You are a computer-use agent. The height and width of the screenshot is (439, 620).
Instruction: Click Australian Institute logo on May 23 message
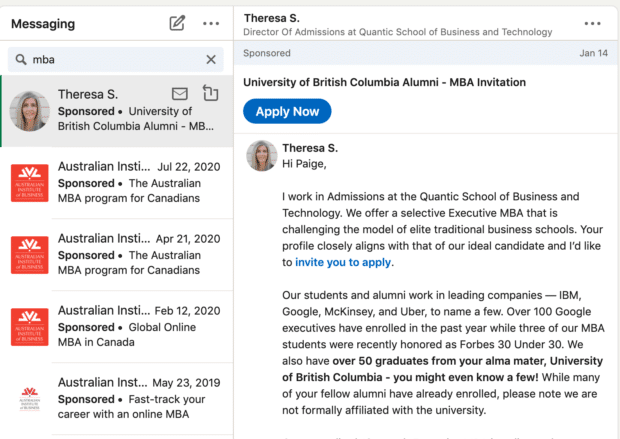point(30,399)
